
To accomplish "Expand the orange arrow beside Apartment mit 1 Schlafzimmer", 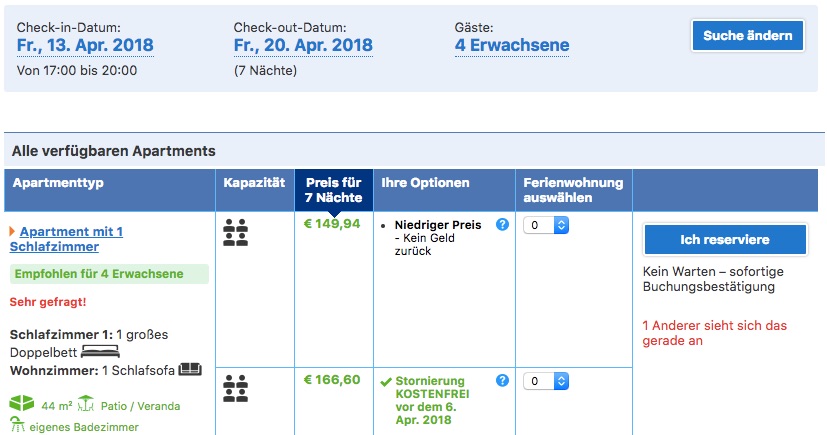I will tap(13, 231).
